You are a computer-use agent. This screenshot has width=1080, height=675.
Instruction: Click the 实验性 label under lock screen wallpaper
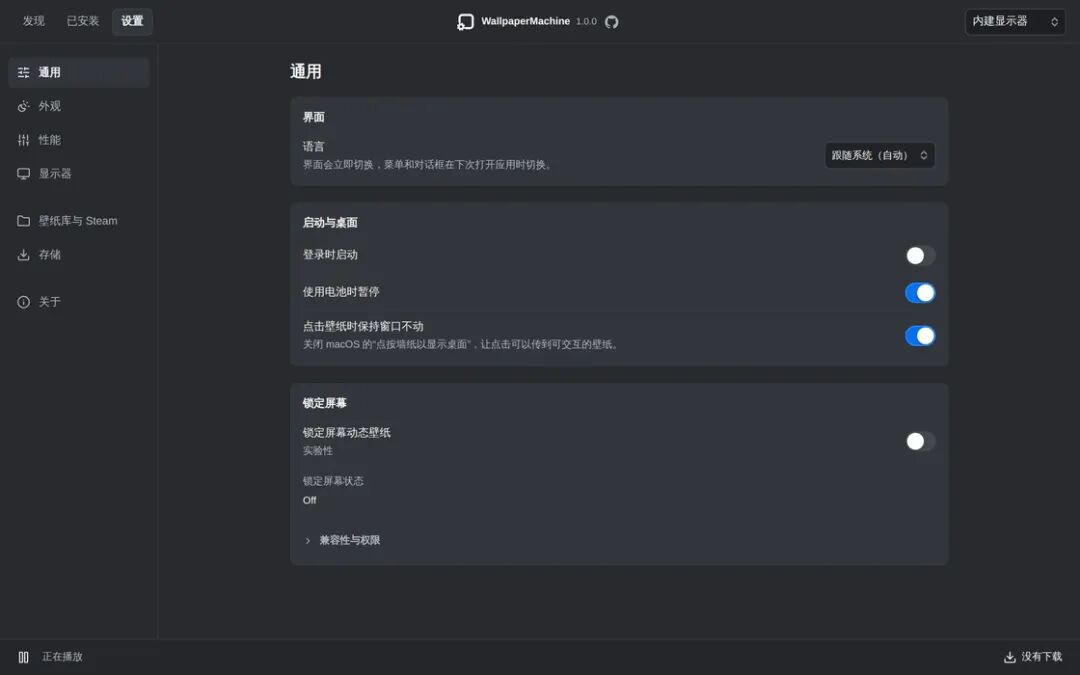318,450
